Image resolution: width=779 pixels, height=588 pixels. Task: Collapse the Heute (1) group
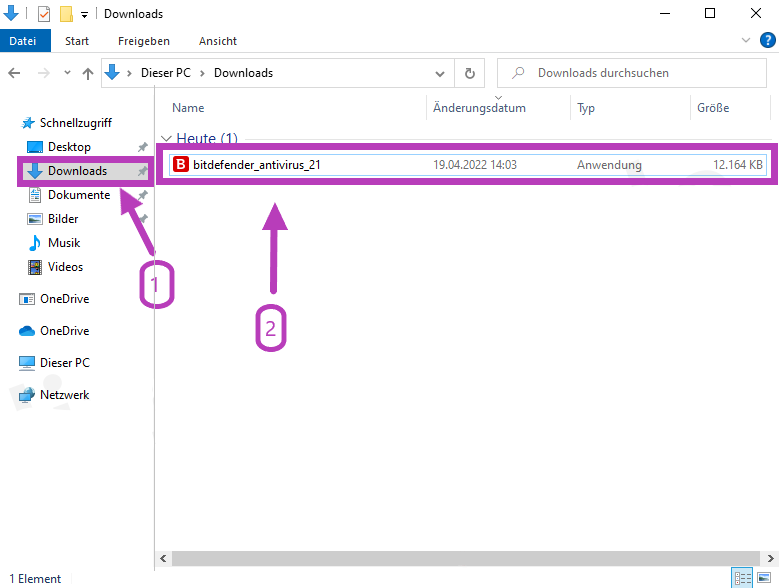pyautogui.click(x=166, y=138)
